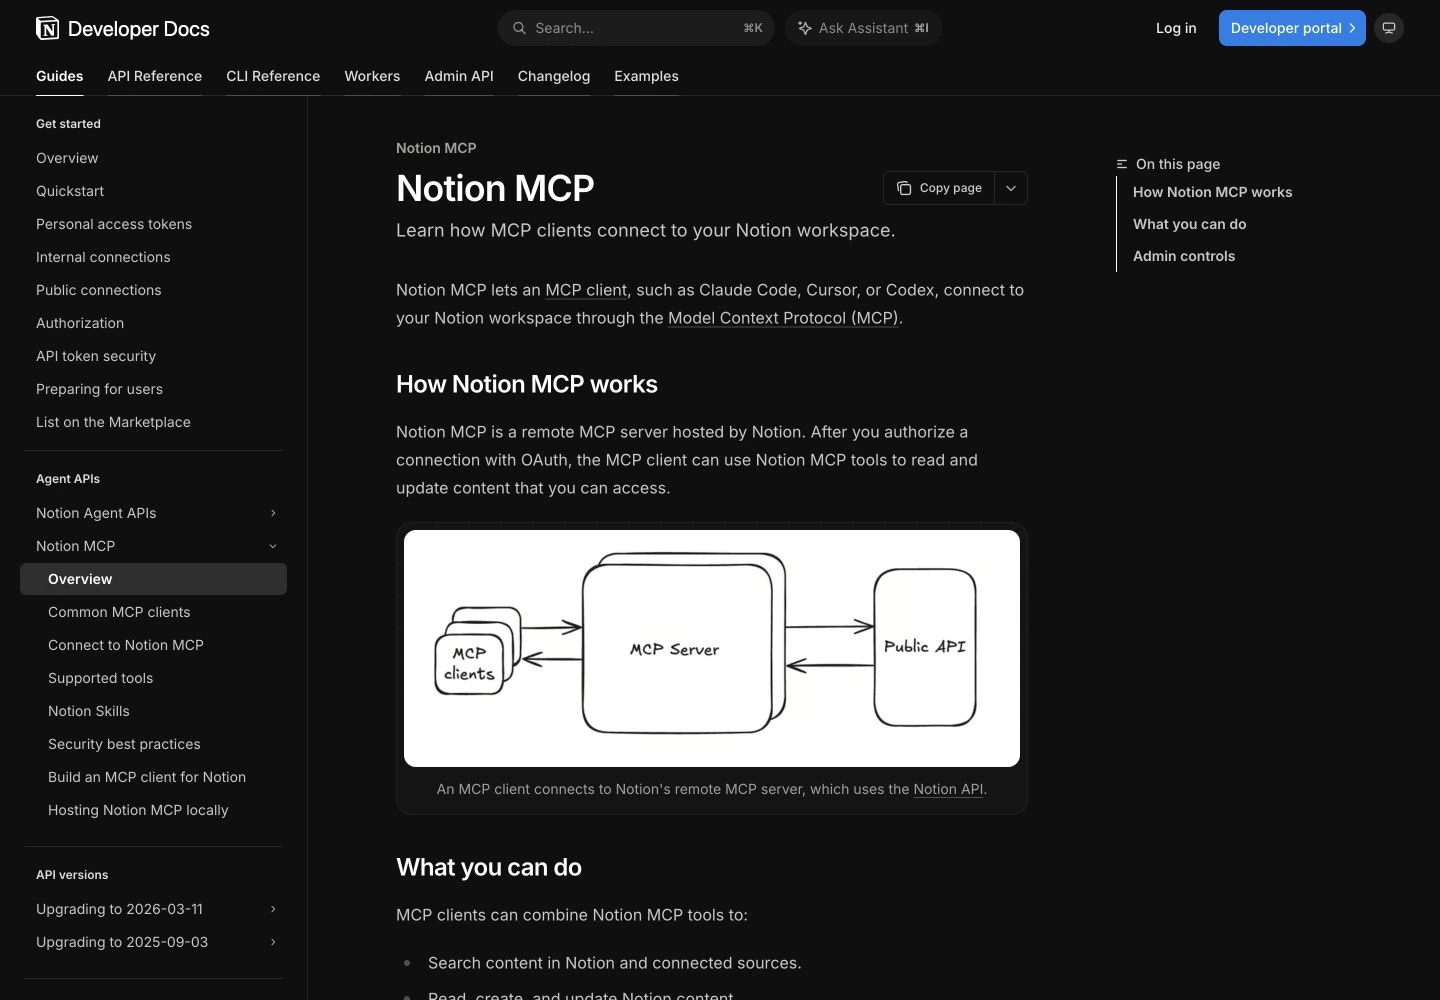Toggle the theme via monitor icon
1440x1000 pixels.
pyautogui.click(x=1389, y=28)
